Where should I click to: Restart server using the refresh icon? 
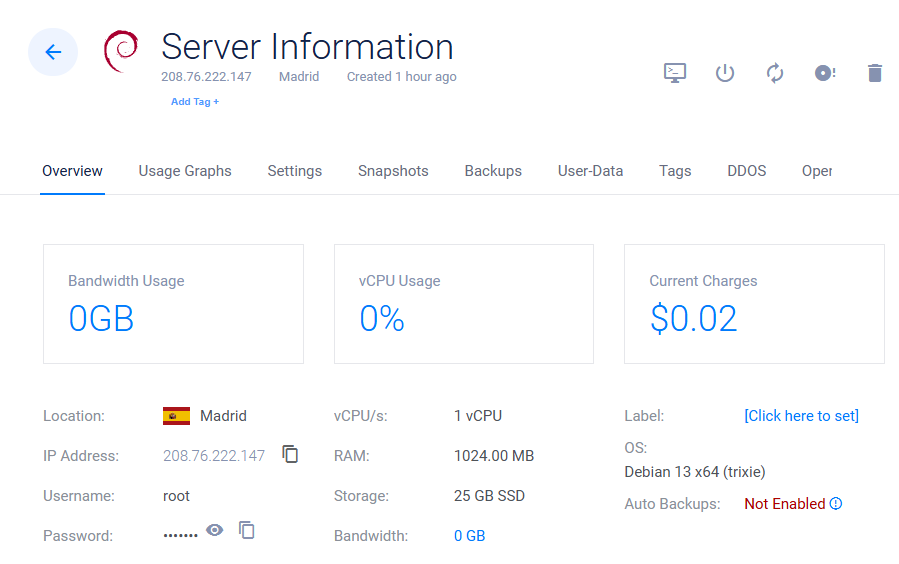[x=775, y=73]
